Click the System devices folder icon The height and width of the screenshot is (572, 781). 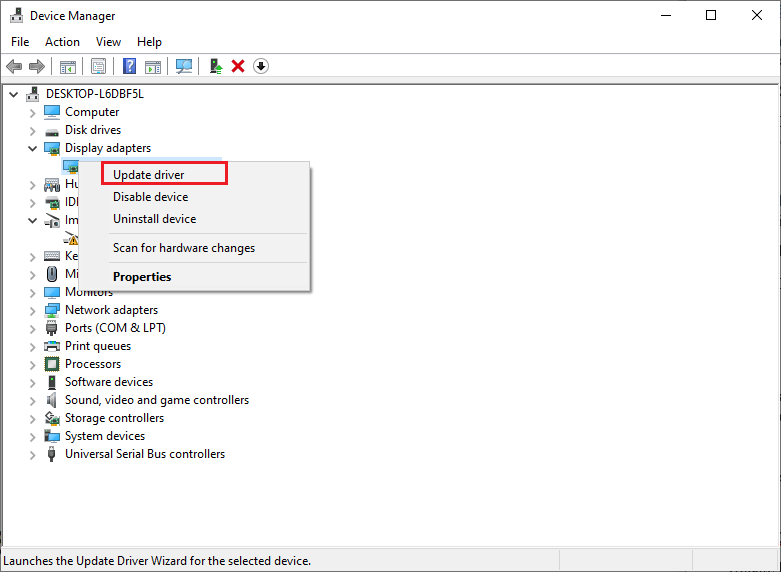click(x=52, y=436)
